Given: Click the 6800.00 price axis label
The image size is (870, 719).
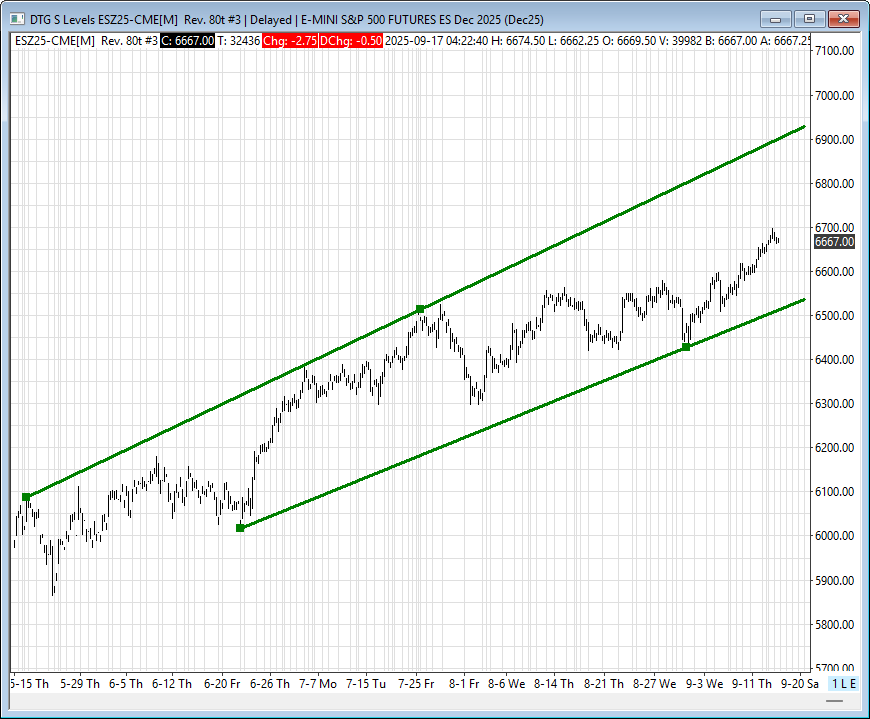Looking at the screenshot, I should click(x=834, y=184).
